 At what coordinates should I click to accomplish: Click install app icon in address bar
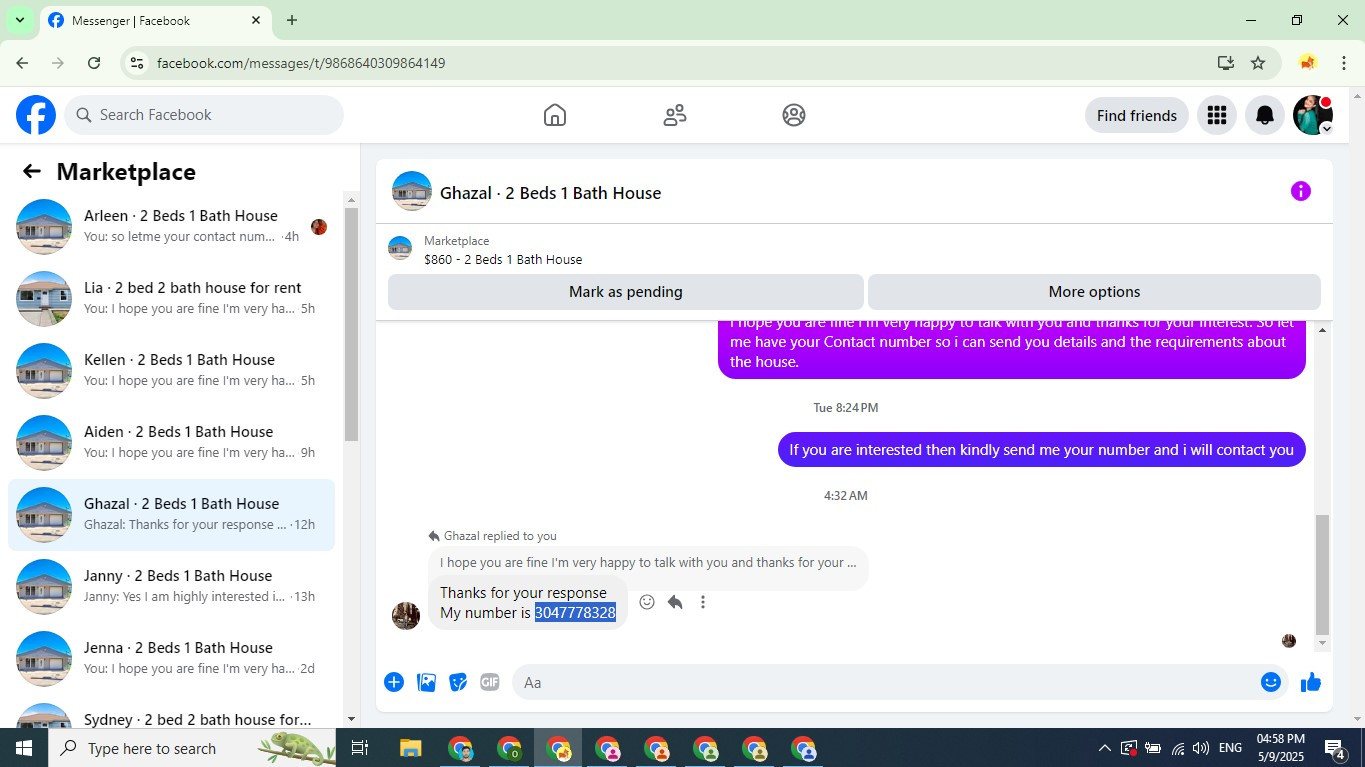1226,63
